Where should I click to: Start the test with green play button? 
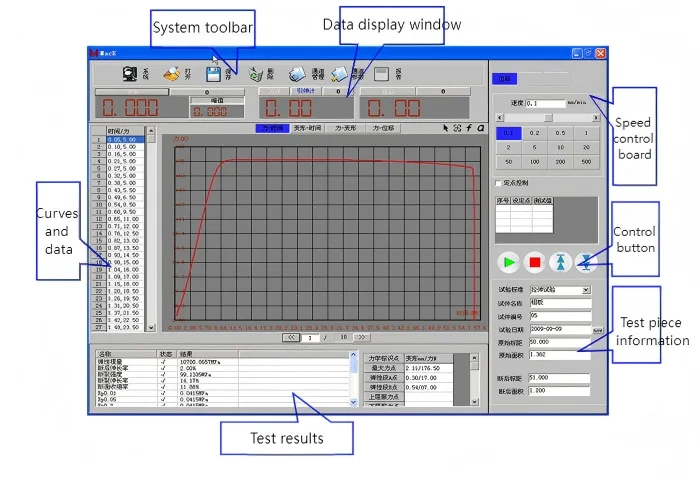pyautogui.click(x=508, y=262)
